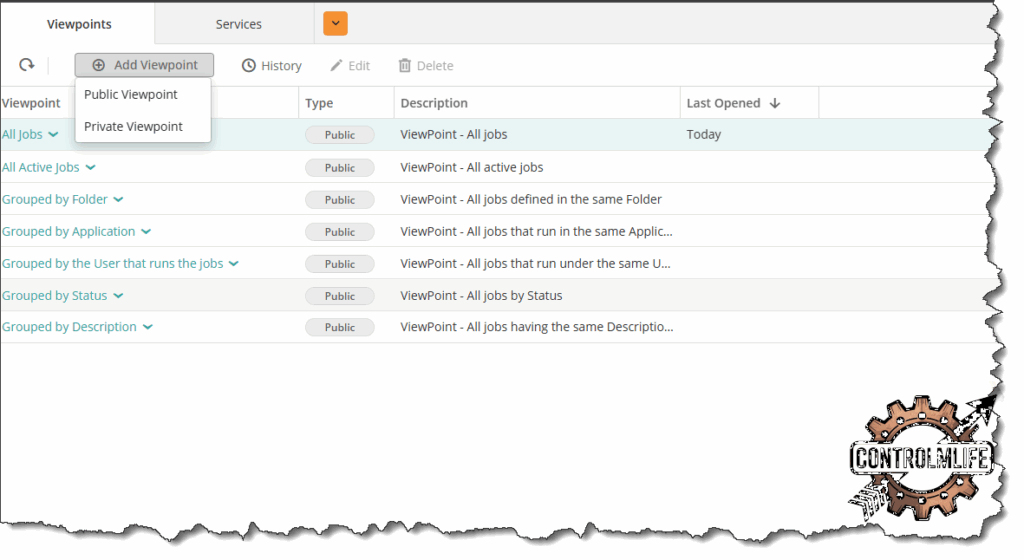The image size is (1024, 560).
Task: Click the Delete trash icon
Action: click(405, 66)
